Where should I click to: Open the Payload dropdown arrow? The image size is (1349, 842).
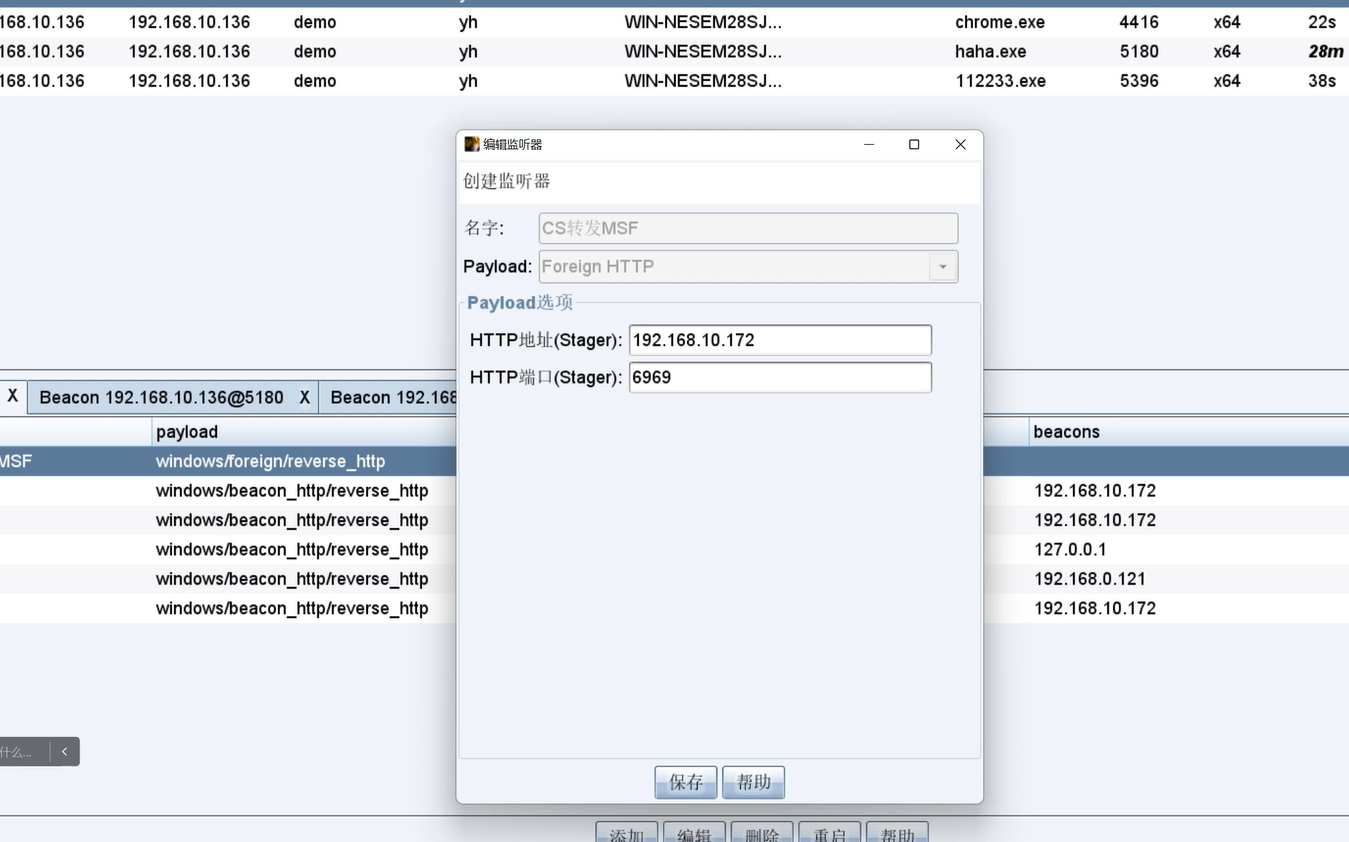942,267
